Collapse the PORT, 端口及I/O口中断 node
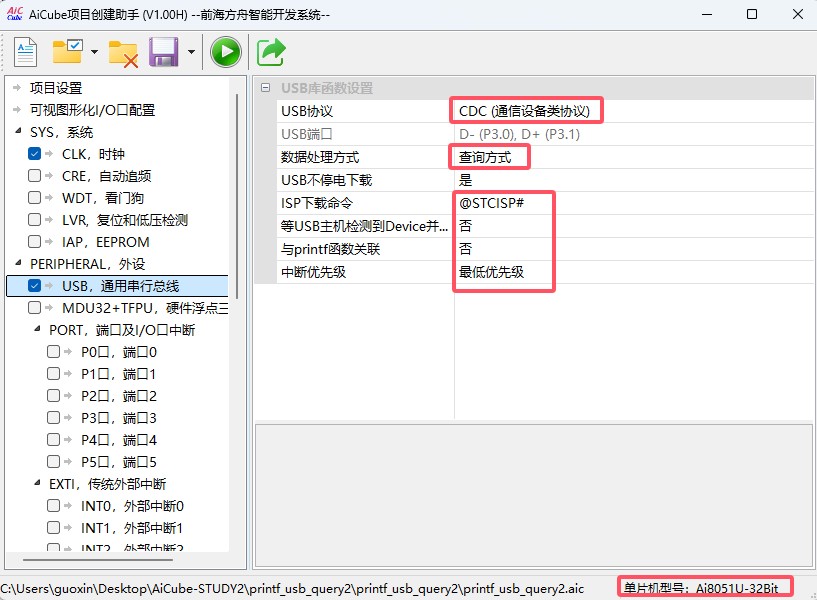 [38, 329]
